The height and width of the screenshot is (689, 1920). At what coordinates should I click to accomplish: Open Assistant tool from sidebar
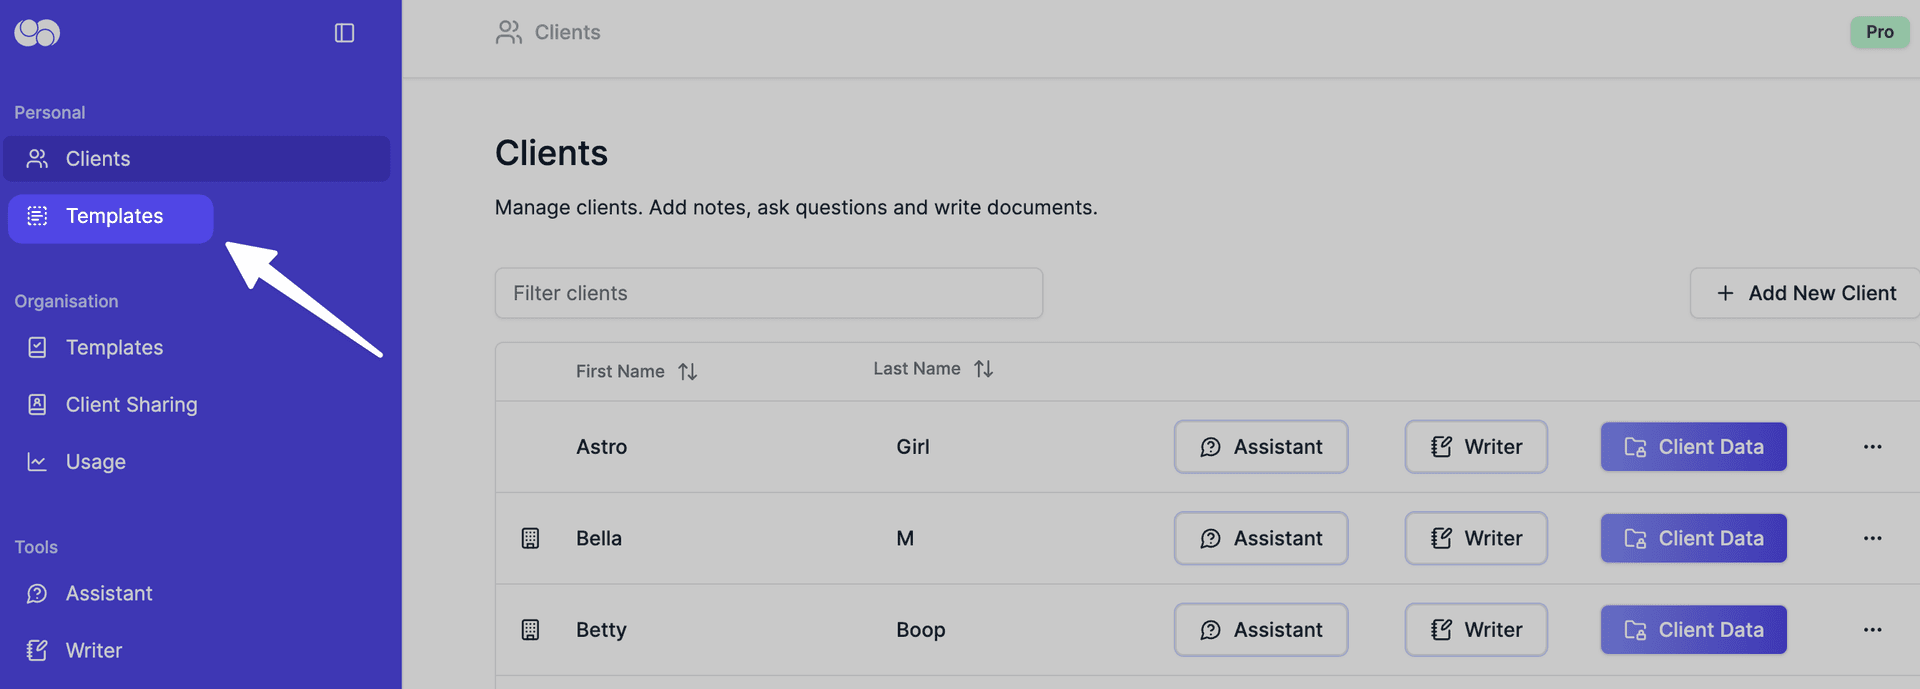click(x=108, y=594)
